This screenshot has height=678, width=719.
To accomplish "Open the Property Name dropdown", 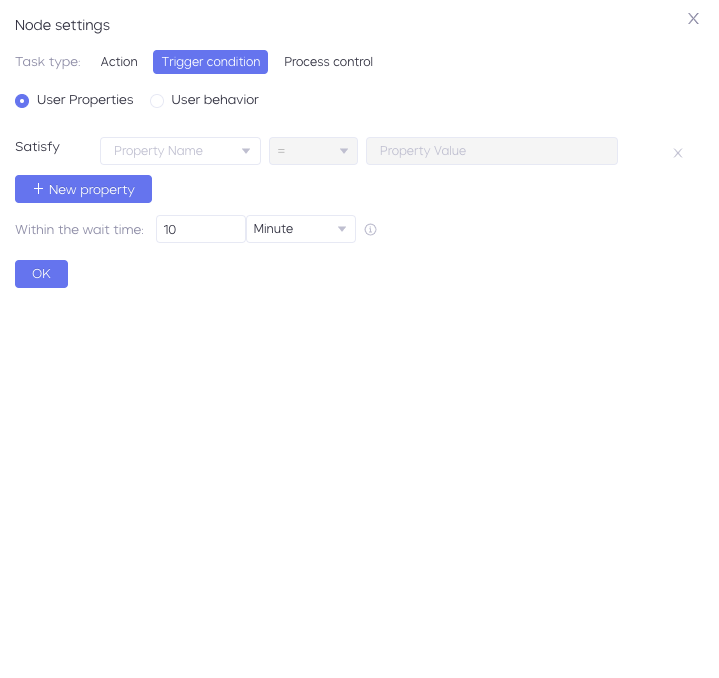I will [180, 151].
